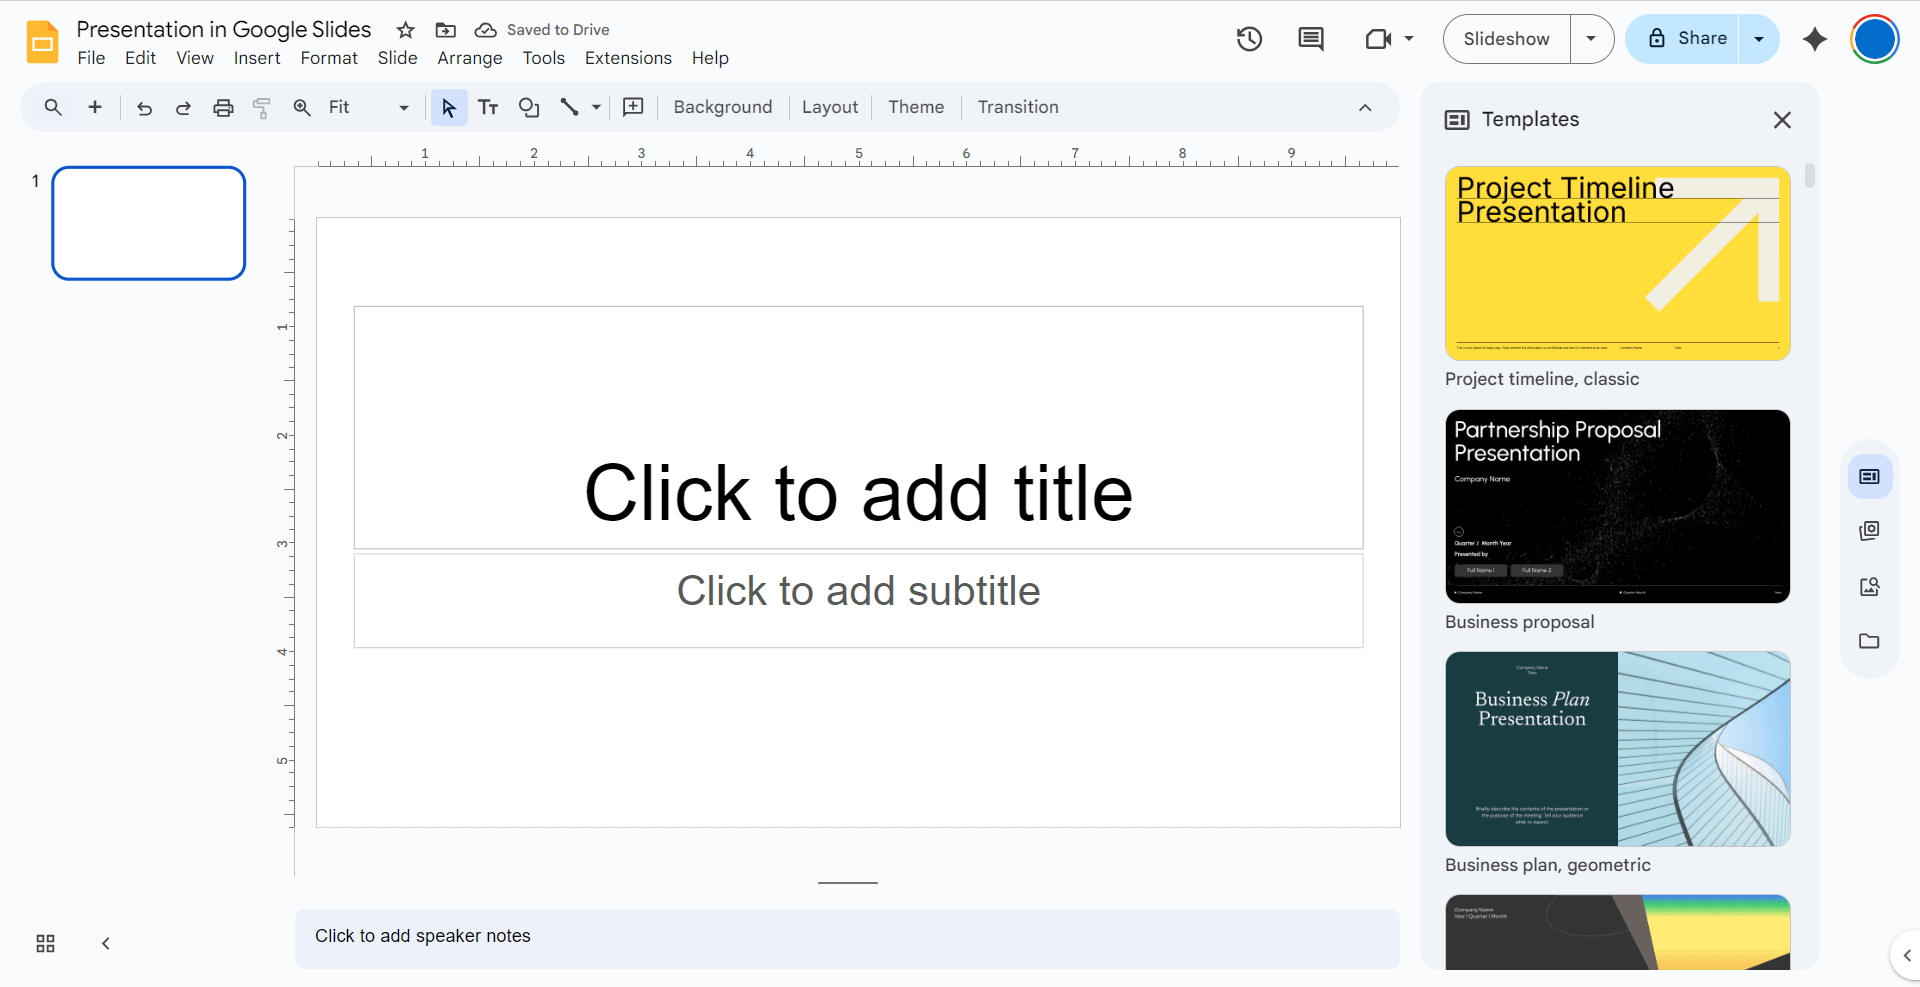Screen dimensions: 1920x987
Task: Redo the last action
Action: (183, 107)
